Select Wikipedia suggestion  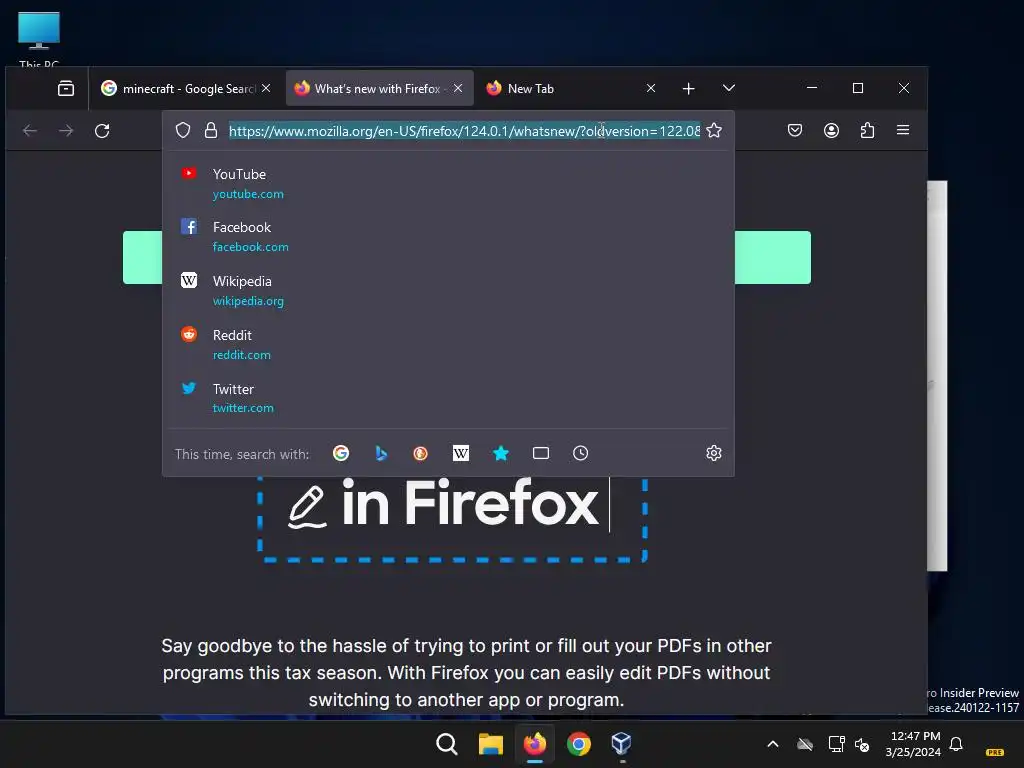pyautogui.click(x=448, y=291)
